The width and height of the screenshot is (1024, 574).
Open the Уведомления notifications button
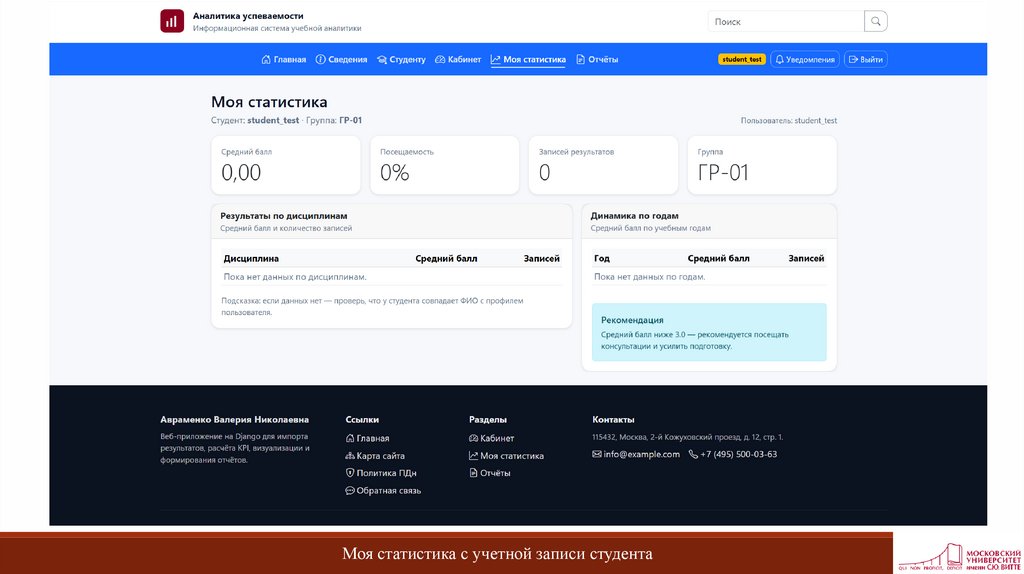pos(805,59)
